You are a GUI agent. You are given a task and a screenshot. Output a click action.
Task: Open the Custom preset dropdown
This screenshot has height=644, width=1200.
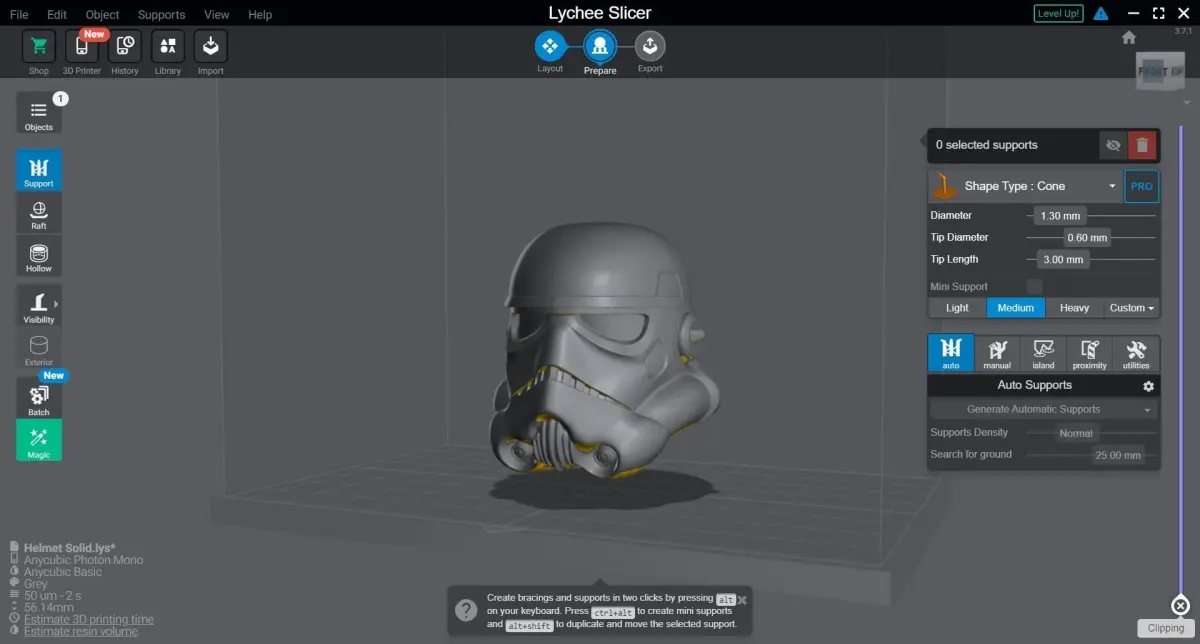click(1132, 308)
